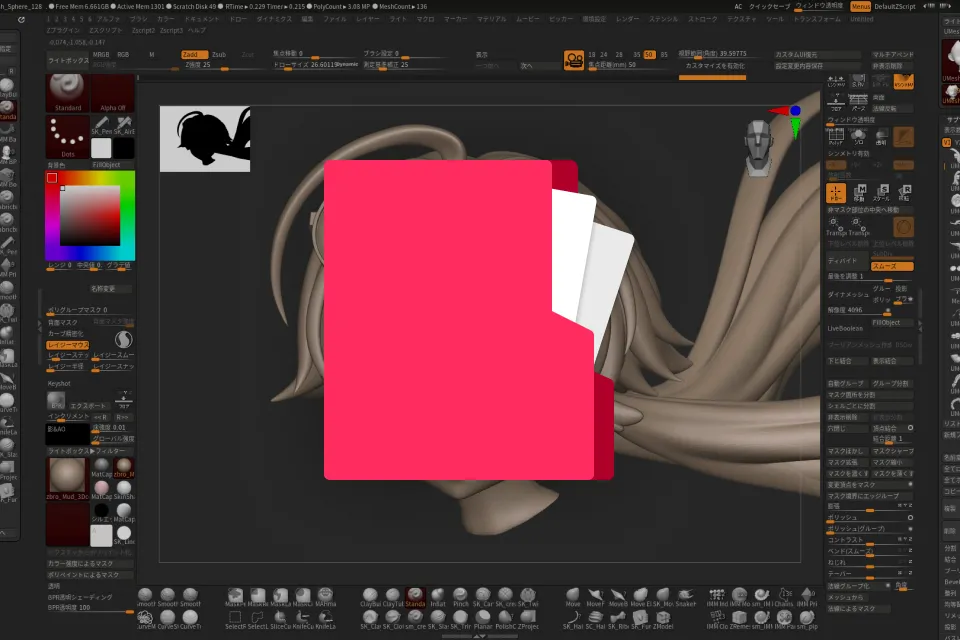
Task: Click the 下と結合 merge down button
Action: coord(847,361)
